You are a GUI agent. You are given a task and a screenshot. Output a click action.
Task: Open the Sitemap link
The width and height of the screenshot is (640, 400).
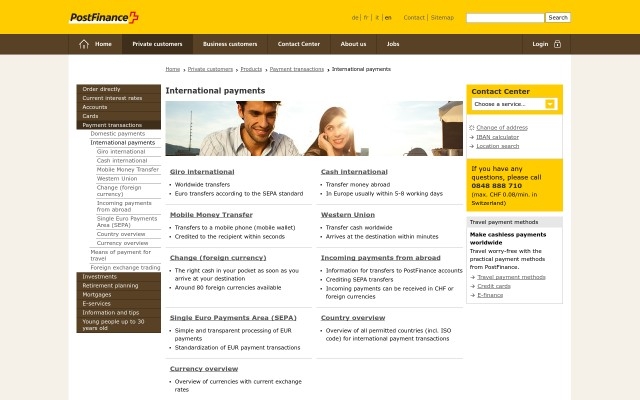[x=442, y=18]
